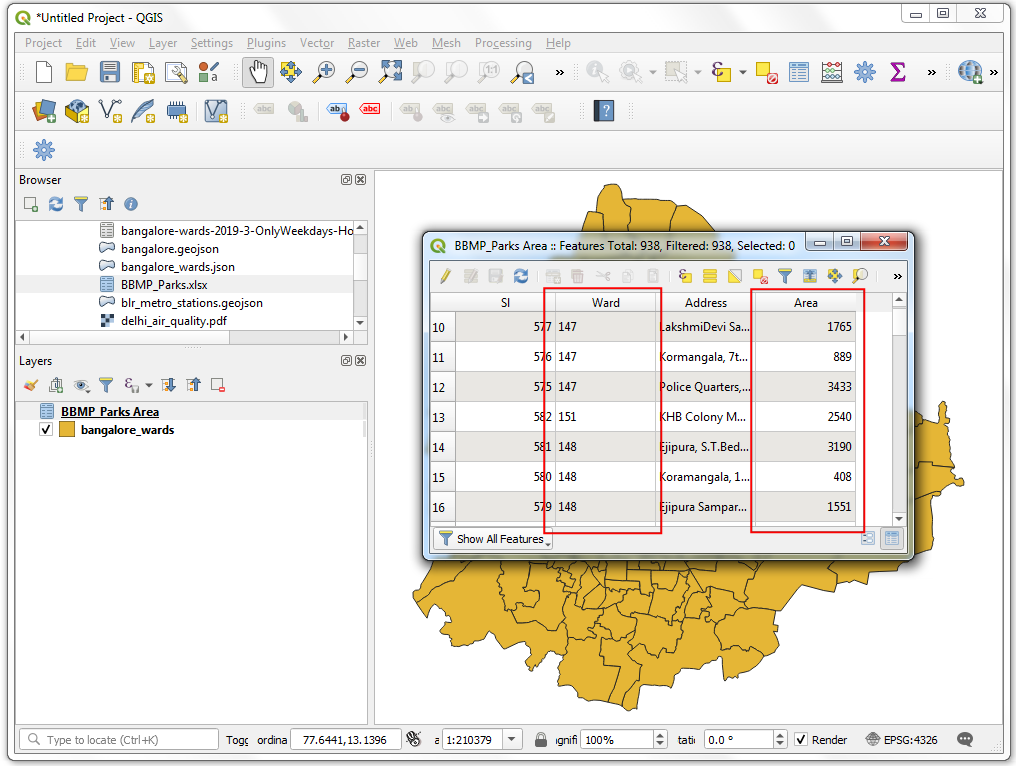Show the statistical summary panel
1016x766 pixels.
[x=898, y=72]
